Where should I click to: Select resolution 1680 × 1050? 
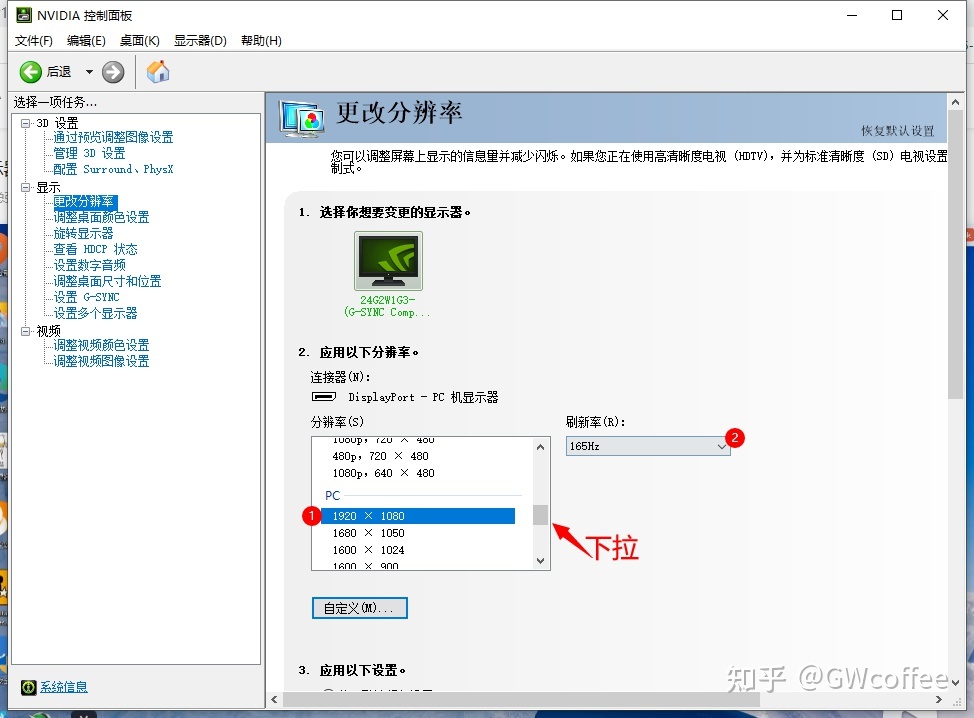pos(368,533)
